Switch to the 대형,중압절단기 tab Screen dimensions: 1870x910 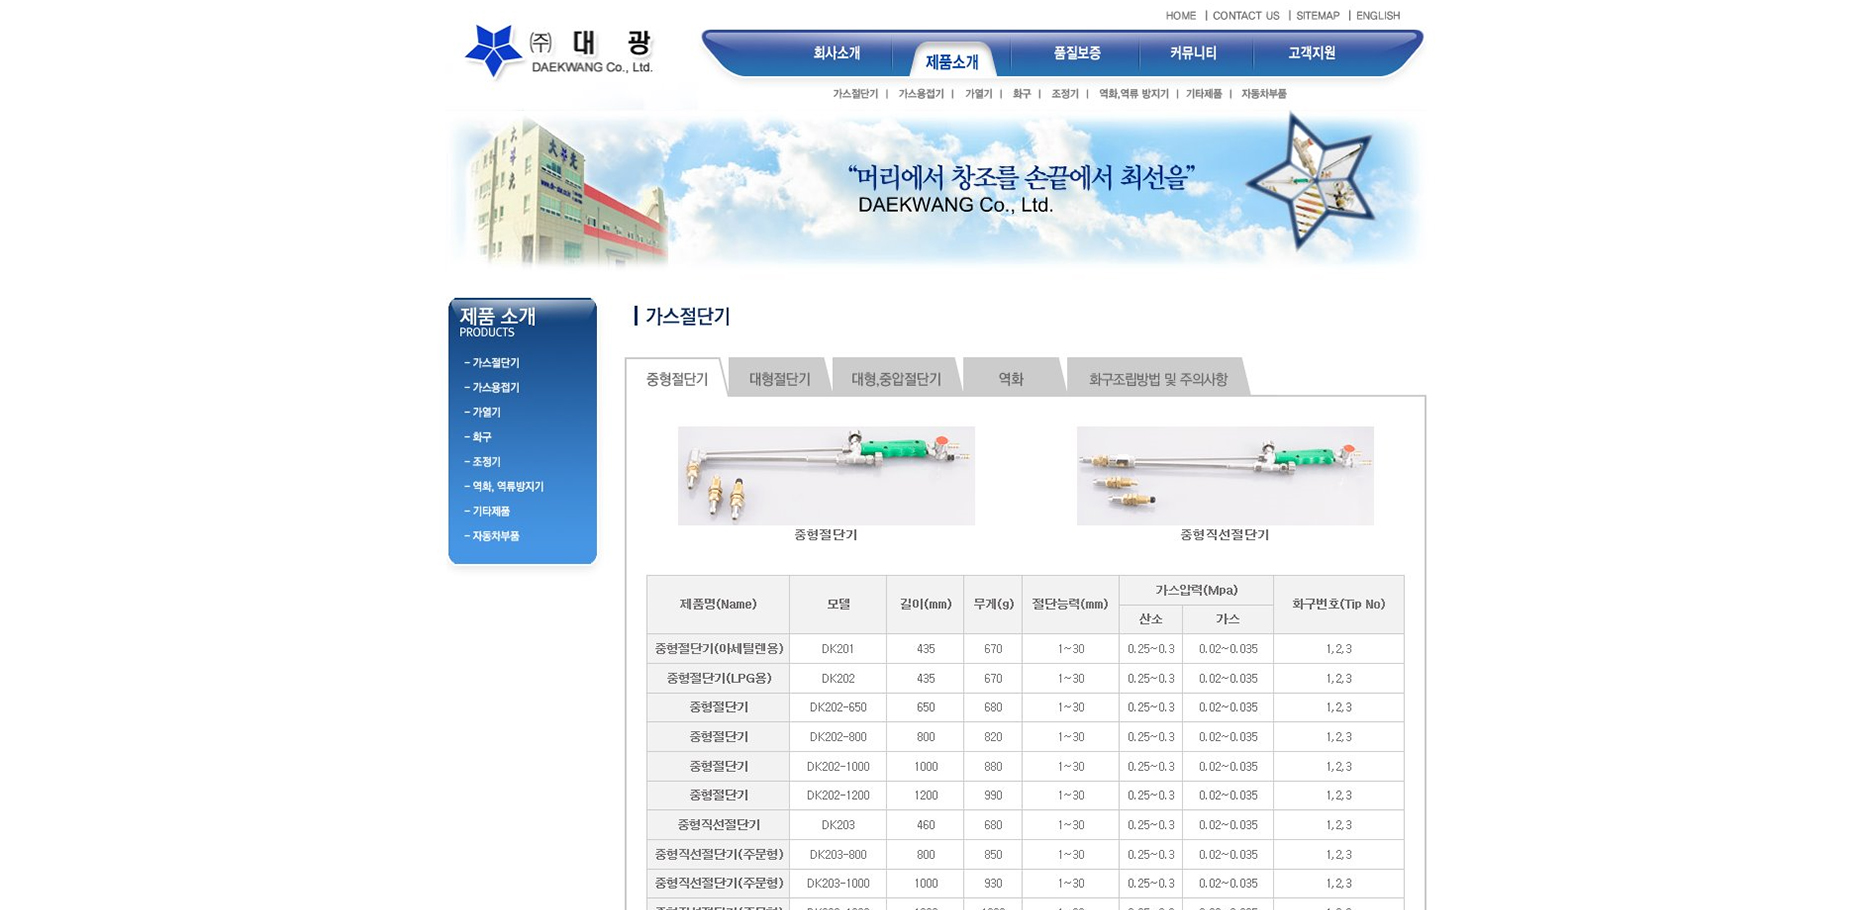895,379
